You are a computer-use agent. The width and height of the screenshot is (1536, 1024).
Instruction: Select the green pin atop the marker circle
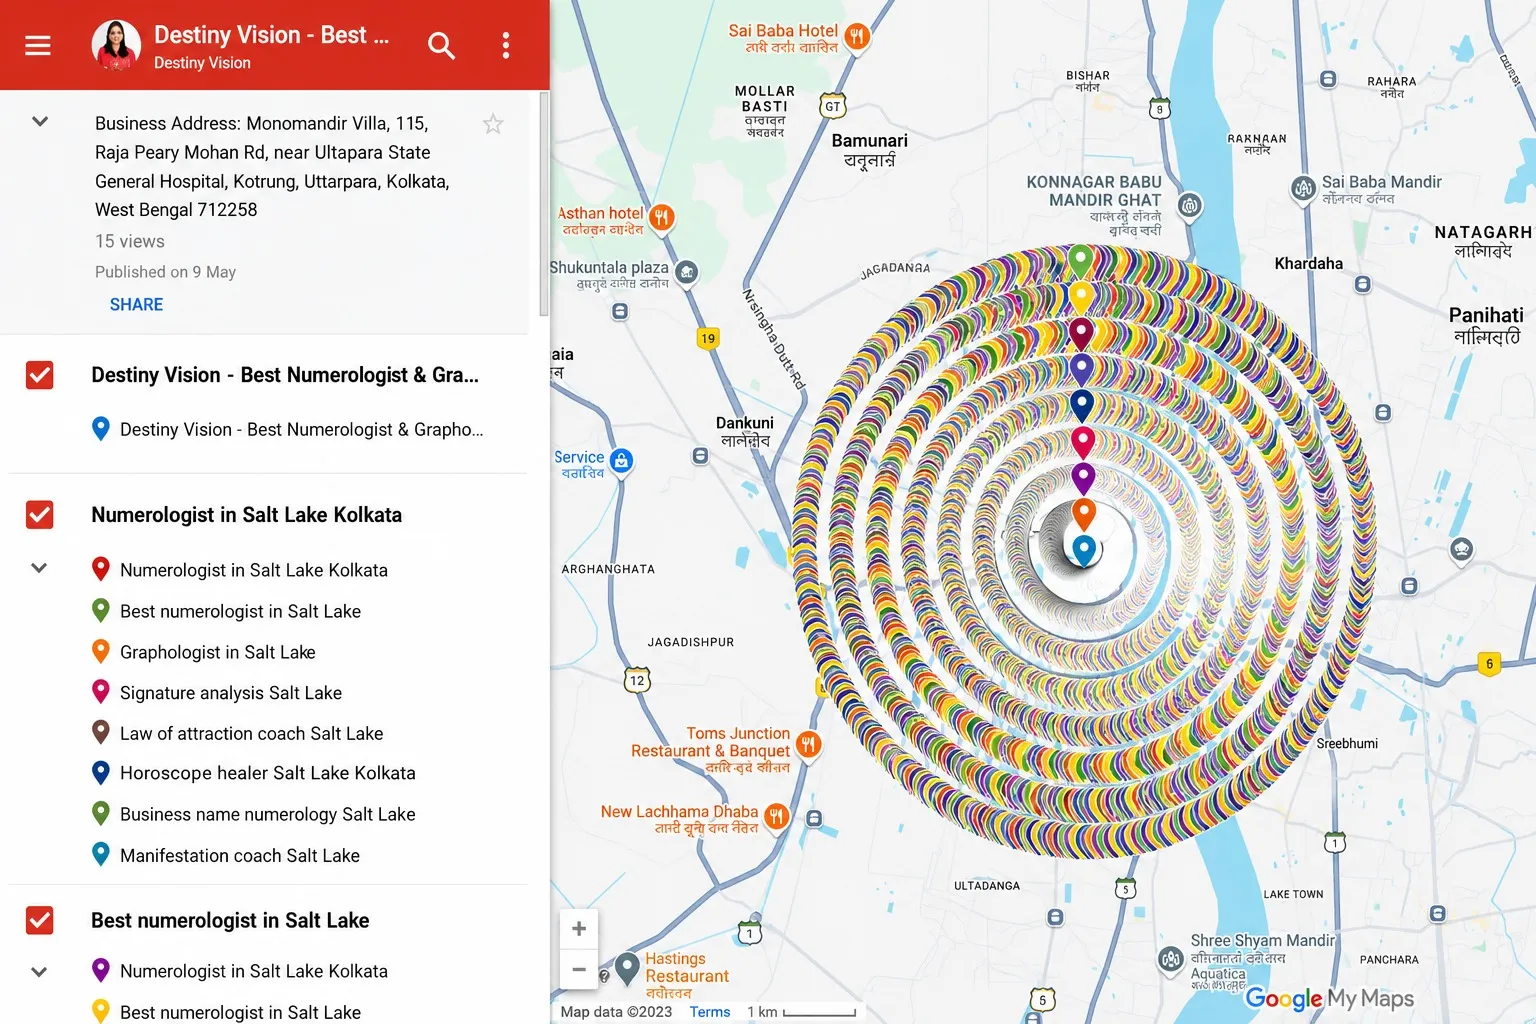click(x=1080, y=261)
